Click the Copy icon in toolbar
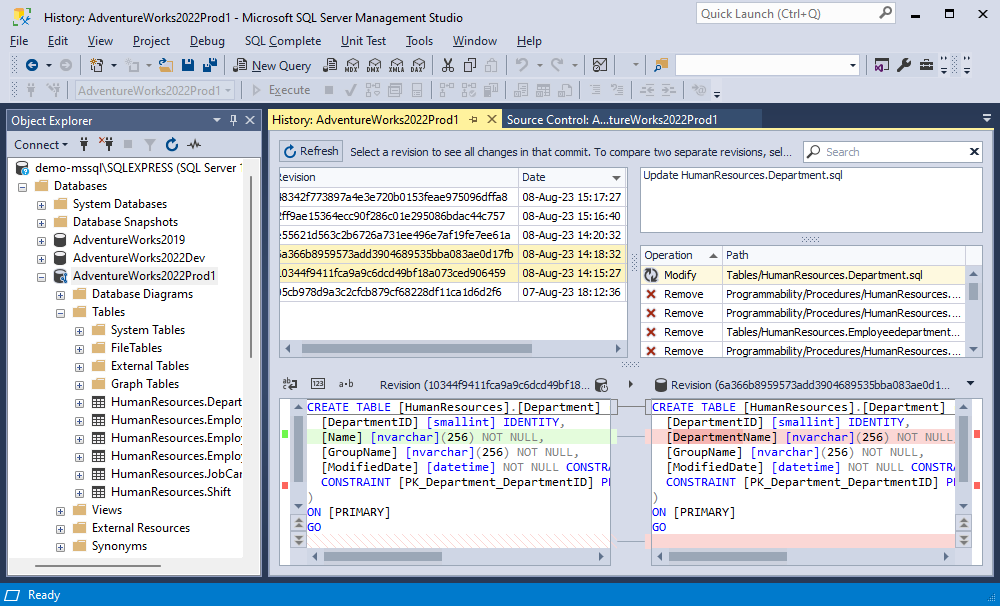 [x=470, y=65]
